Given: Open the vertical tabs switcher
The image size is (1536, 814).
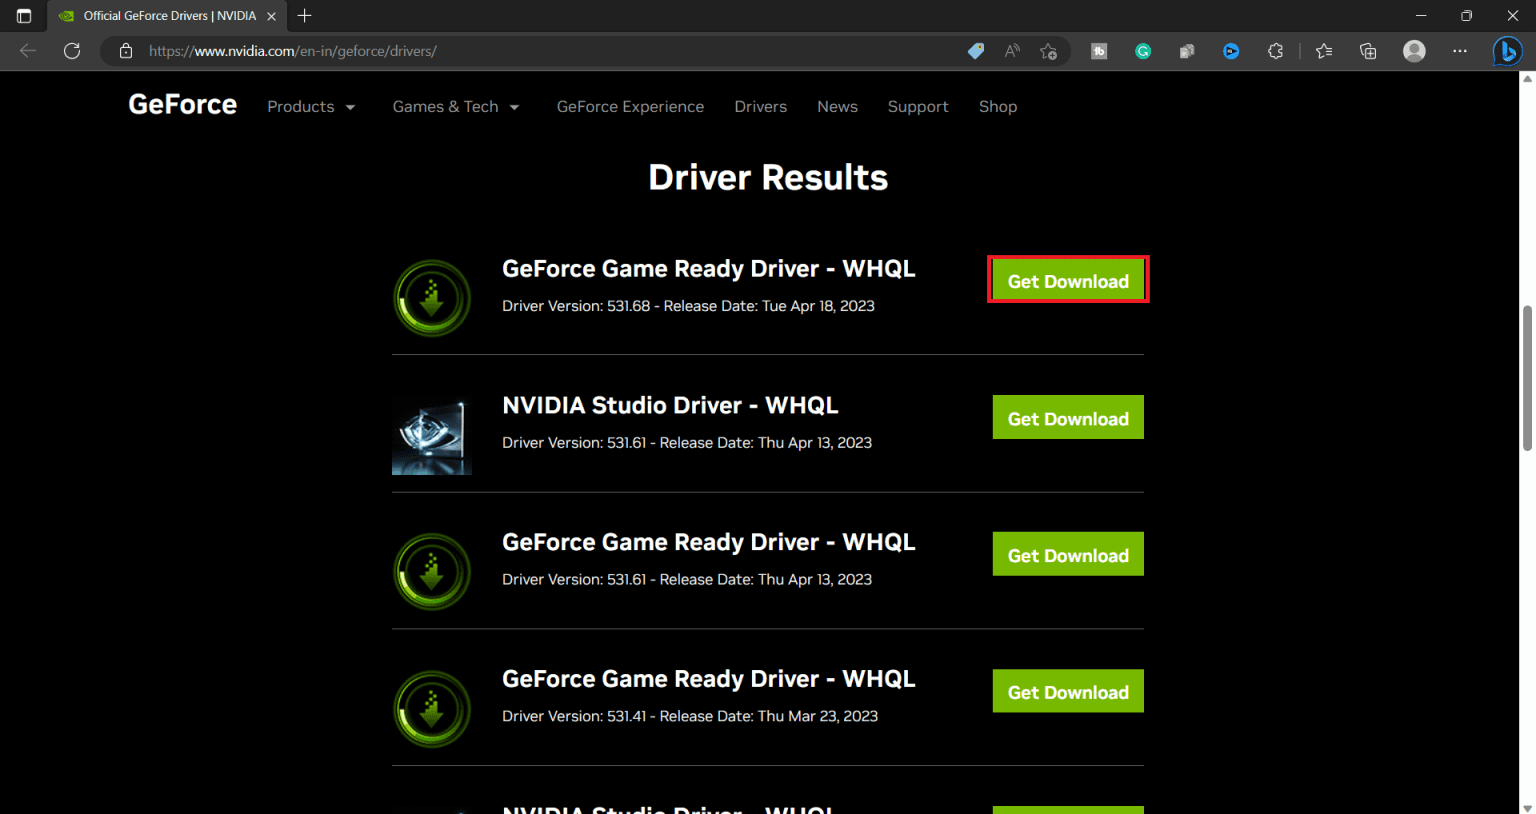Looking at the screenshot, I should 23,15.
